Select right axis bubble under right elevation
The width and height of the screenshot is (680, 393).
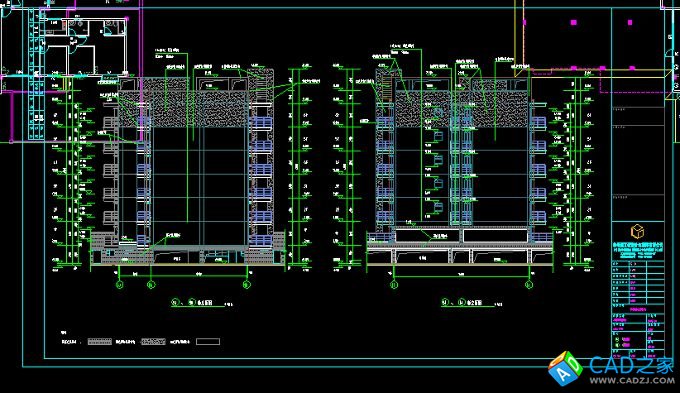529,285
